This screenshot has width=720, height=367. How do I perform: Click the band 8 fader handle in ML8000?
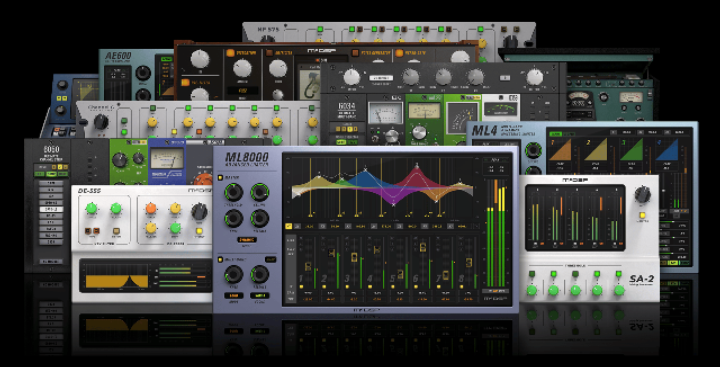468,262
